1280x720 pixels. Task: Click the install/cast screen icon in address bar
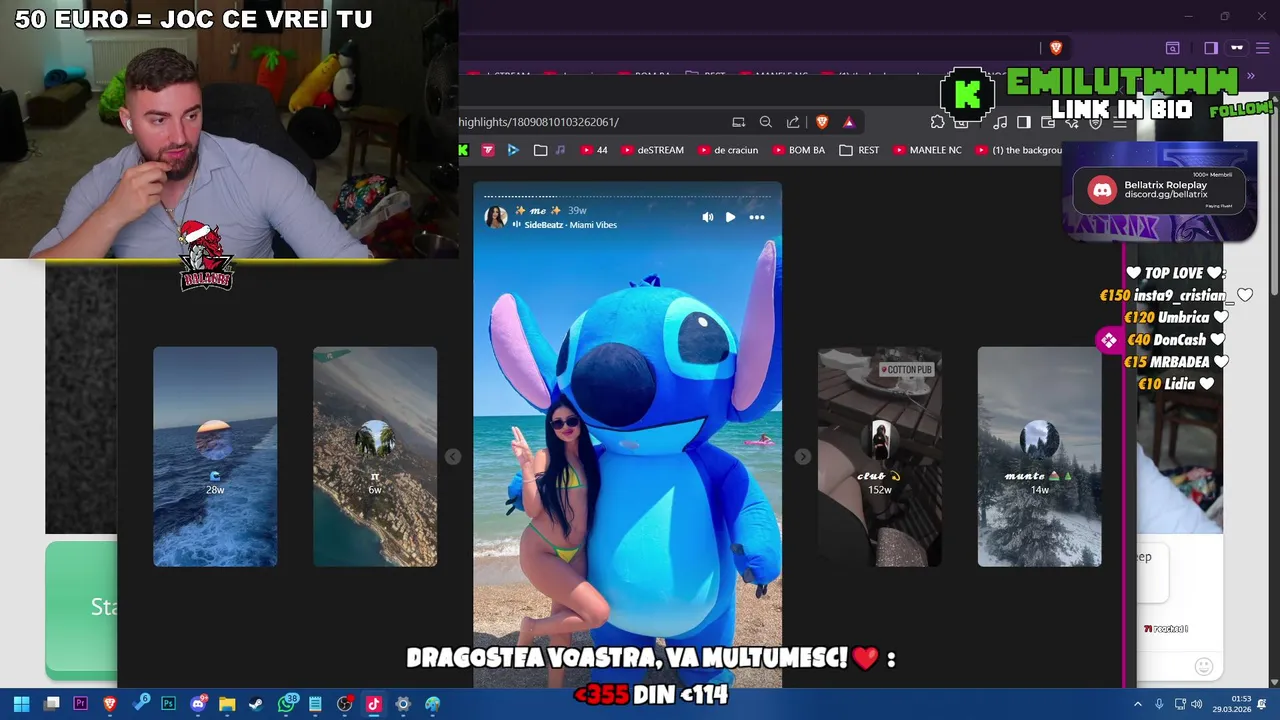[x=739, y=122]
